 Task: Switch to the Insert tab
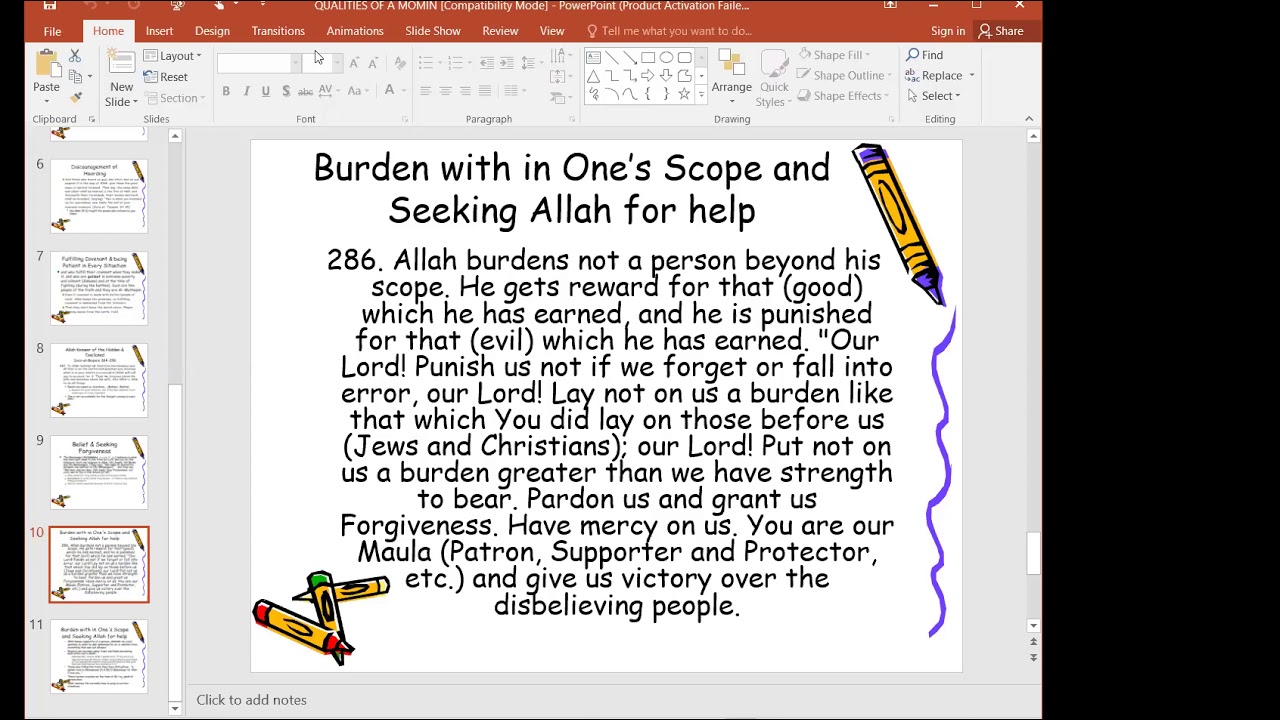[x=159, y=31]
